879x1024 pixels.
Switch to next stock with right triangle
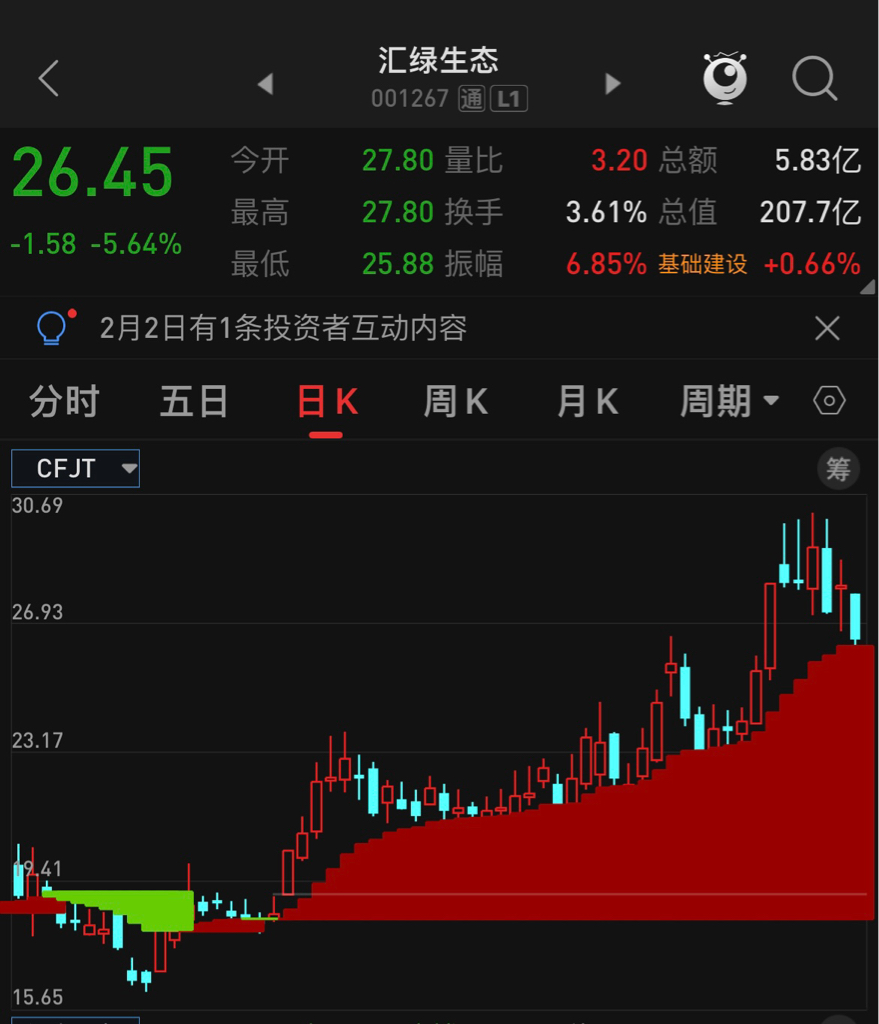coord(613,84)
